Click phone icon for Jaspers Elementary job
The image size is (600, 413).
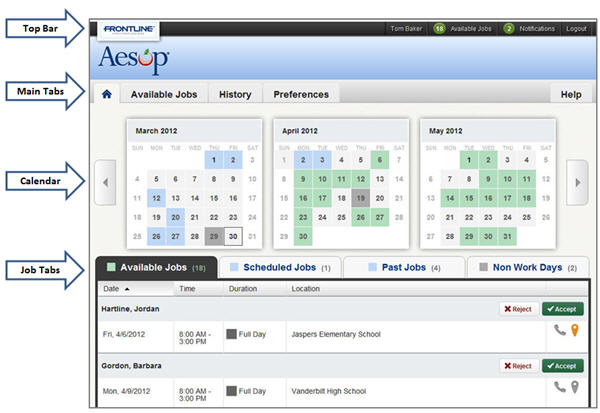point(560,330)
